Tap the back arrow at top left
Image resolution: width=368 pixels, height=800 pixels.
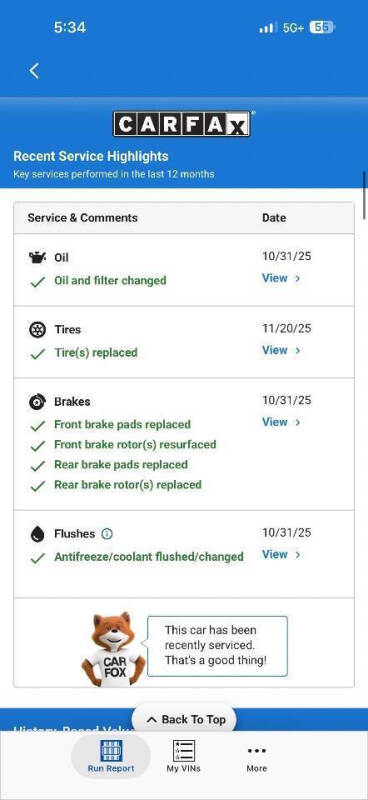(x=34, y=70)
